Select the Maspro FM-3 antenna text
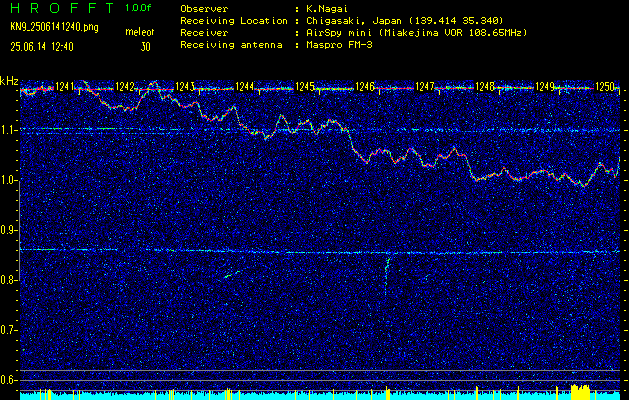629x400 pixels. (x=339, y=45)
